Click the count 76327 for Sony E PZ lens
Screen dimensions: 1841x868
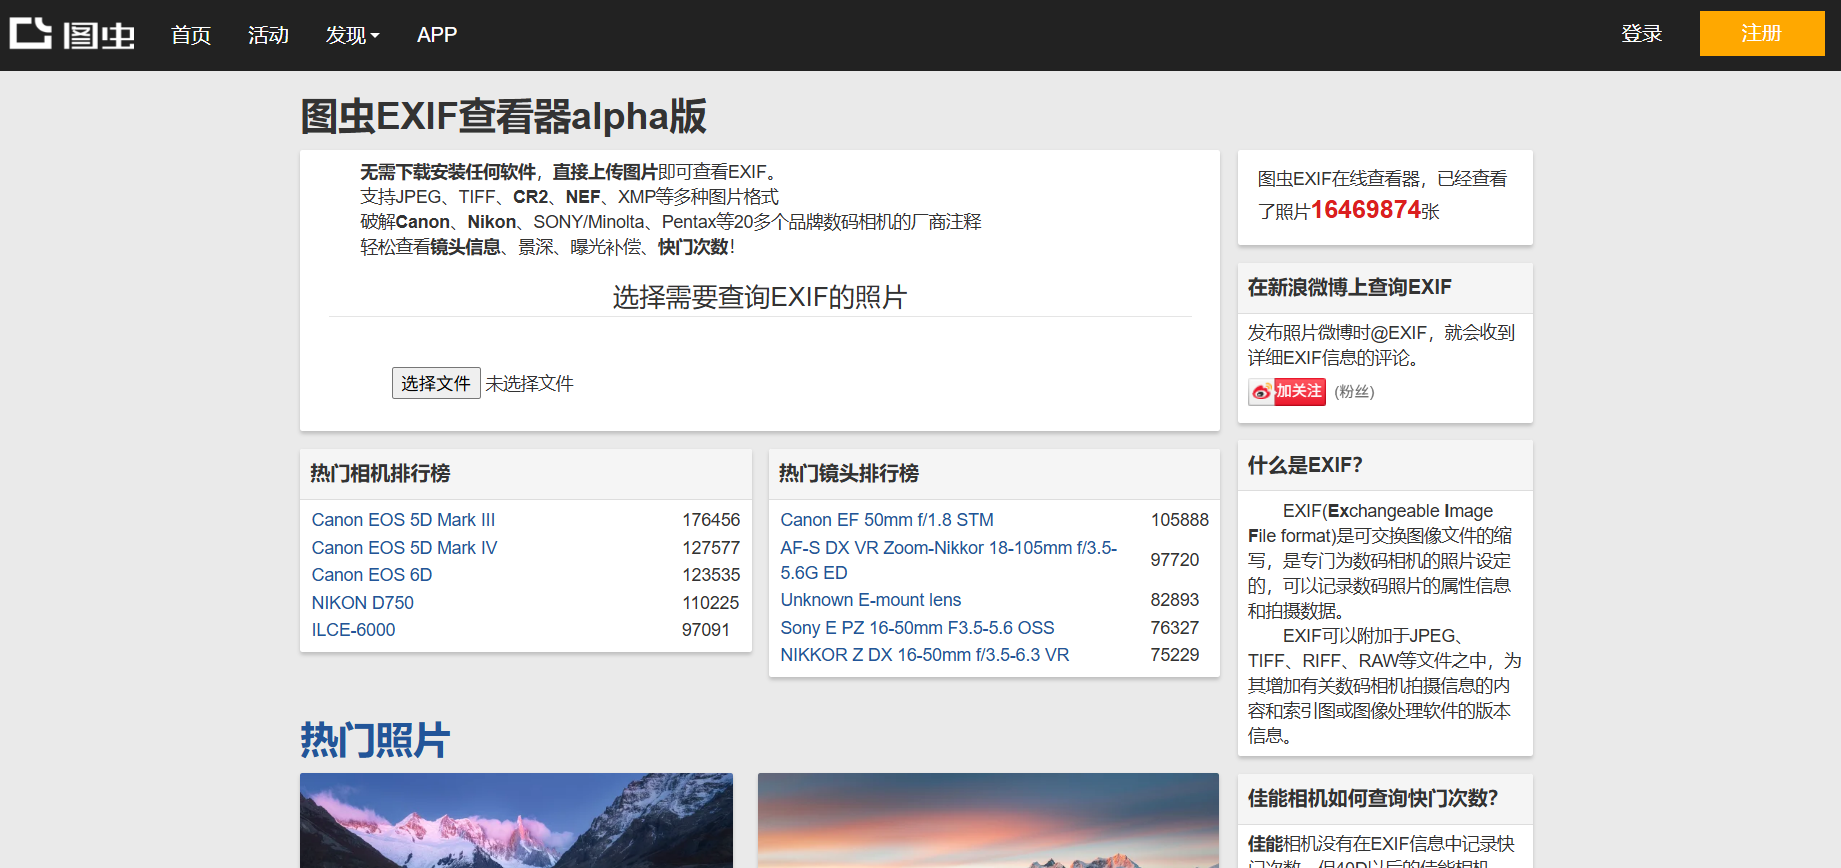point(1175,628)
